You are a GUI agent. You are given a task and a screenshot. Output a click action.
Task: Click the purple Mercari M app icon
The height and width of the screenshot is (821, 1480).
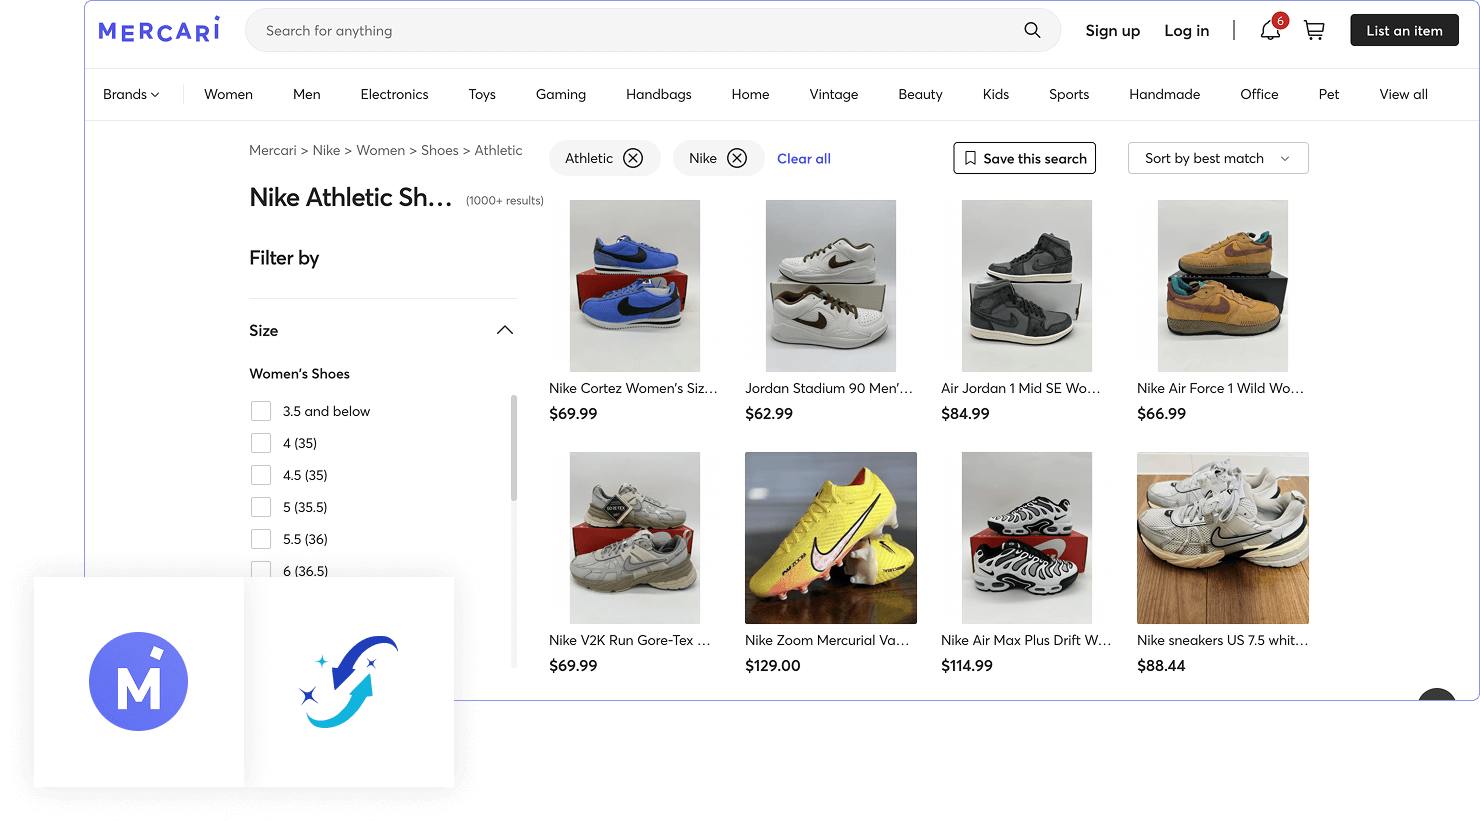[139, 681]
